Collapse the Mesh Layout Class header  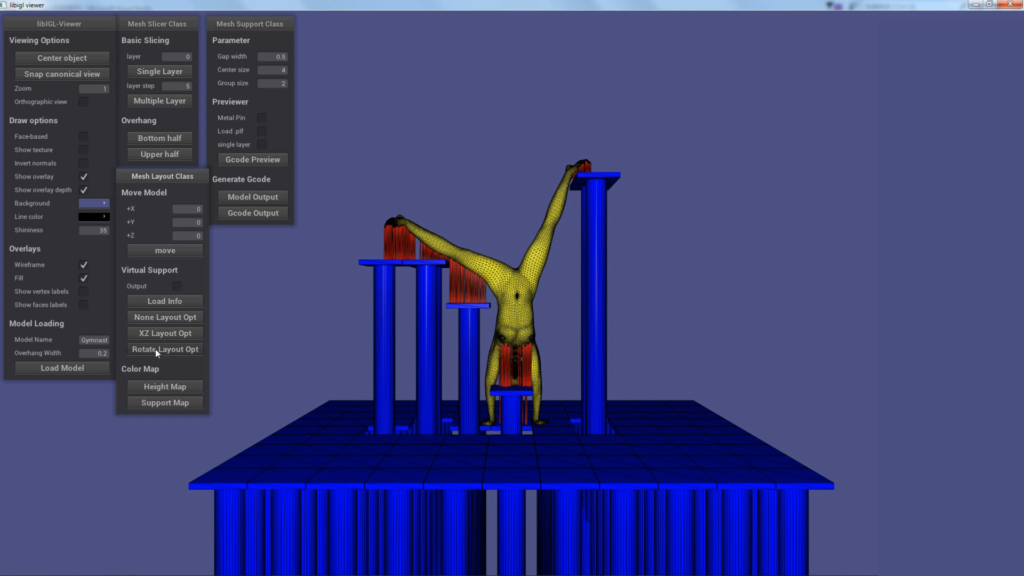pos(162,176)
